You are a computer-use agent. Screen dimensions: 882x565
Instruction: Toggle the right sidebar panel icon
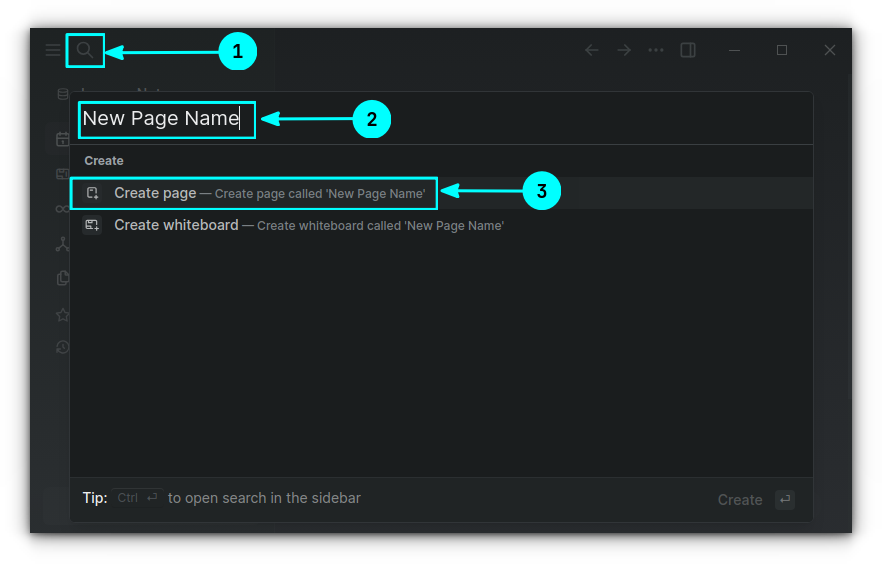688,50
